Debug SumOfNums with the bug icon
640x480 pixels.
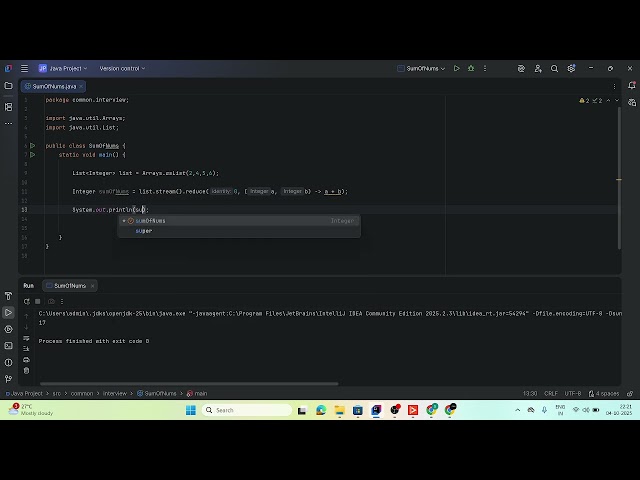click(x=471, y=69)
